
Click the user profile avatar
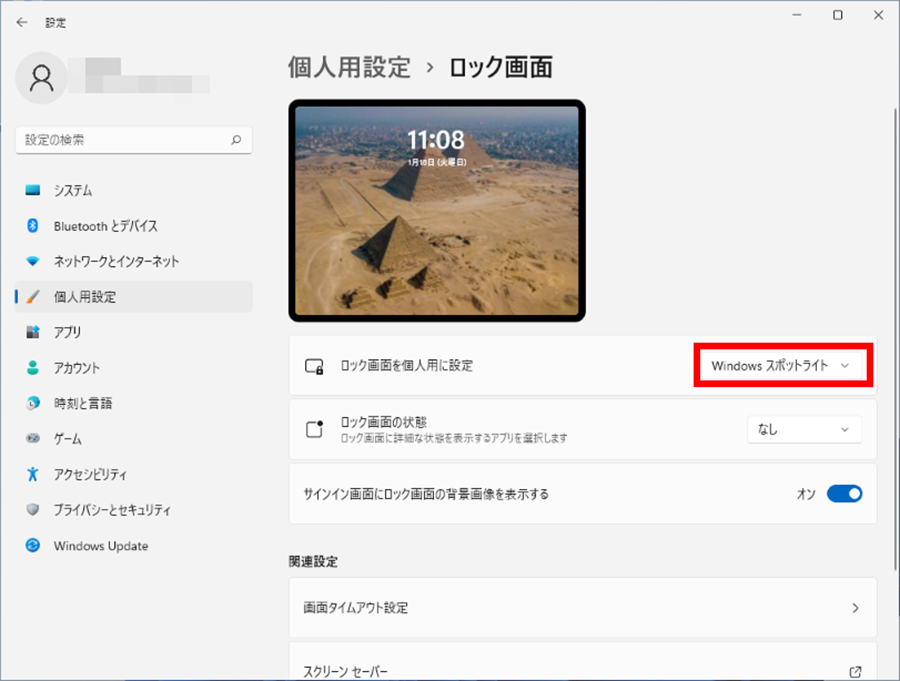click(42, 78)
